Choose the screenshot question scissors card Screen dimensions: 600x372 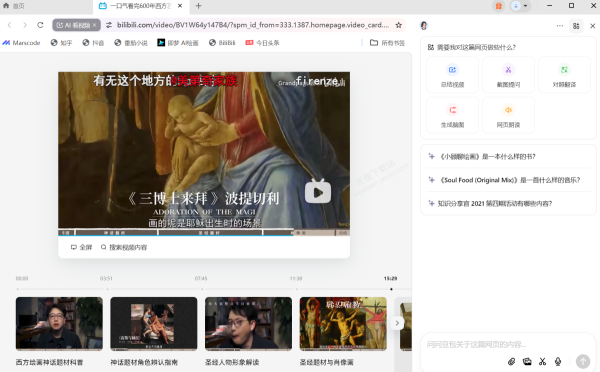click(x=508, y=75)
